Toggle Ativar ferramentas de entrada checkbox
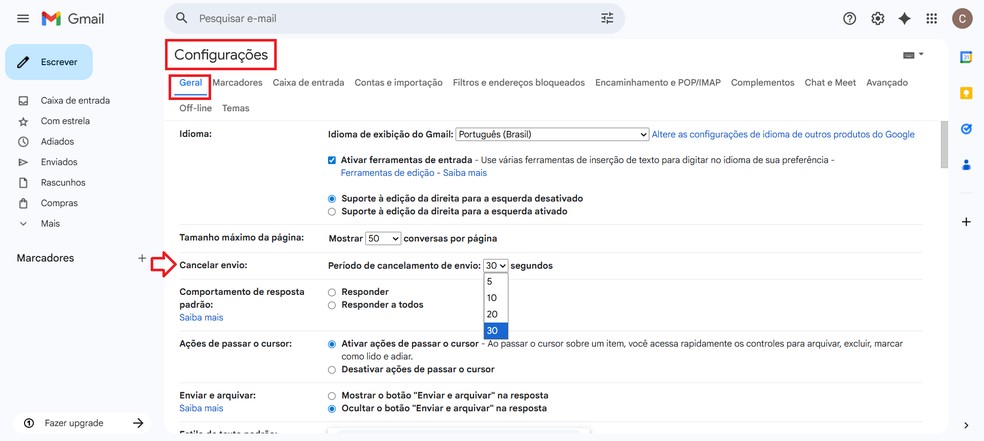Image resolution: width=984 pixels, height=441 pixels. pos(332,160)
